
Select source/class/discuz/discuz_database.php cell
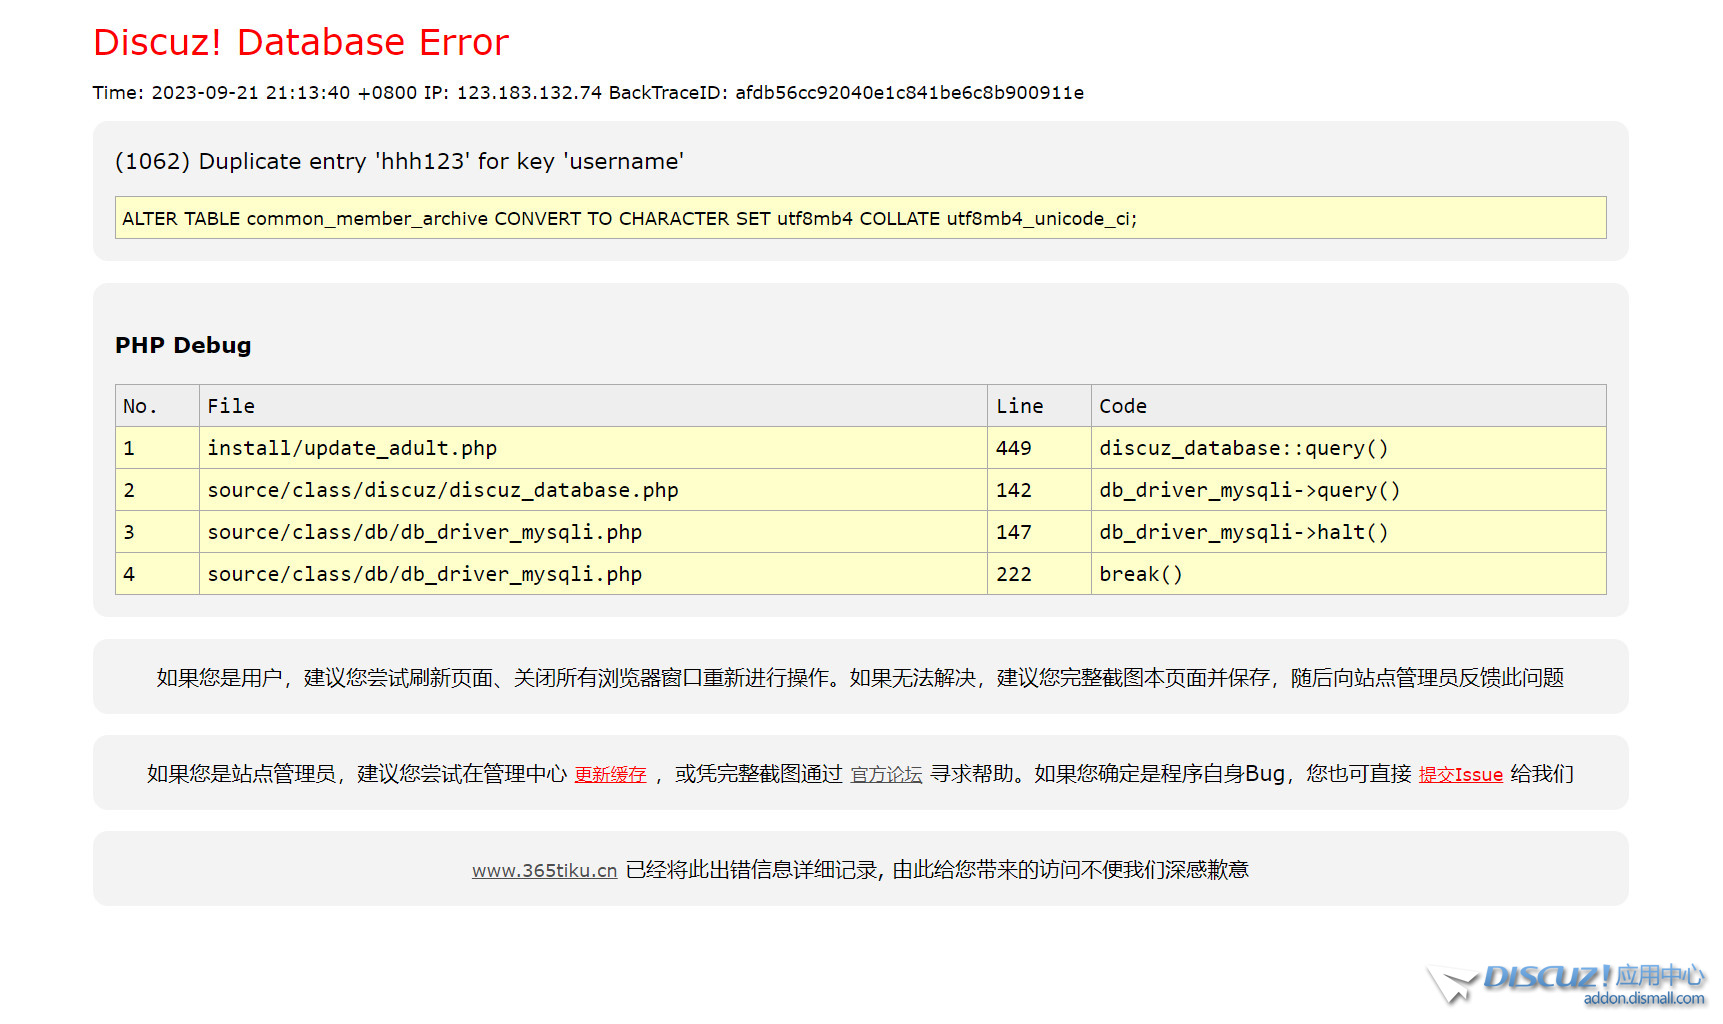[593, 490]
